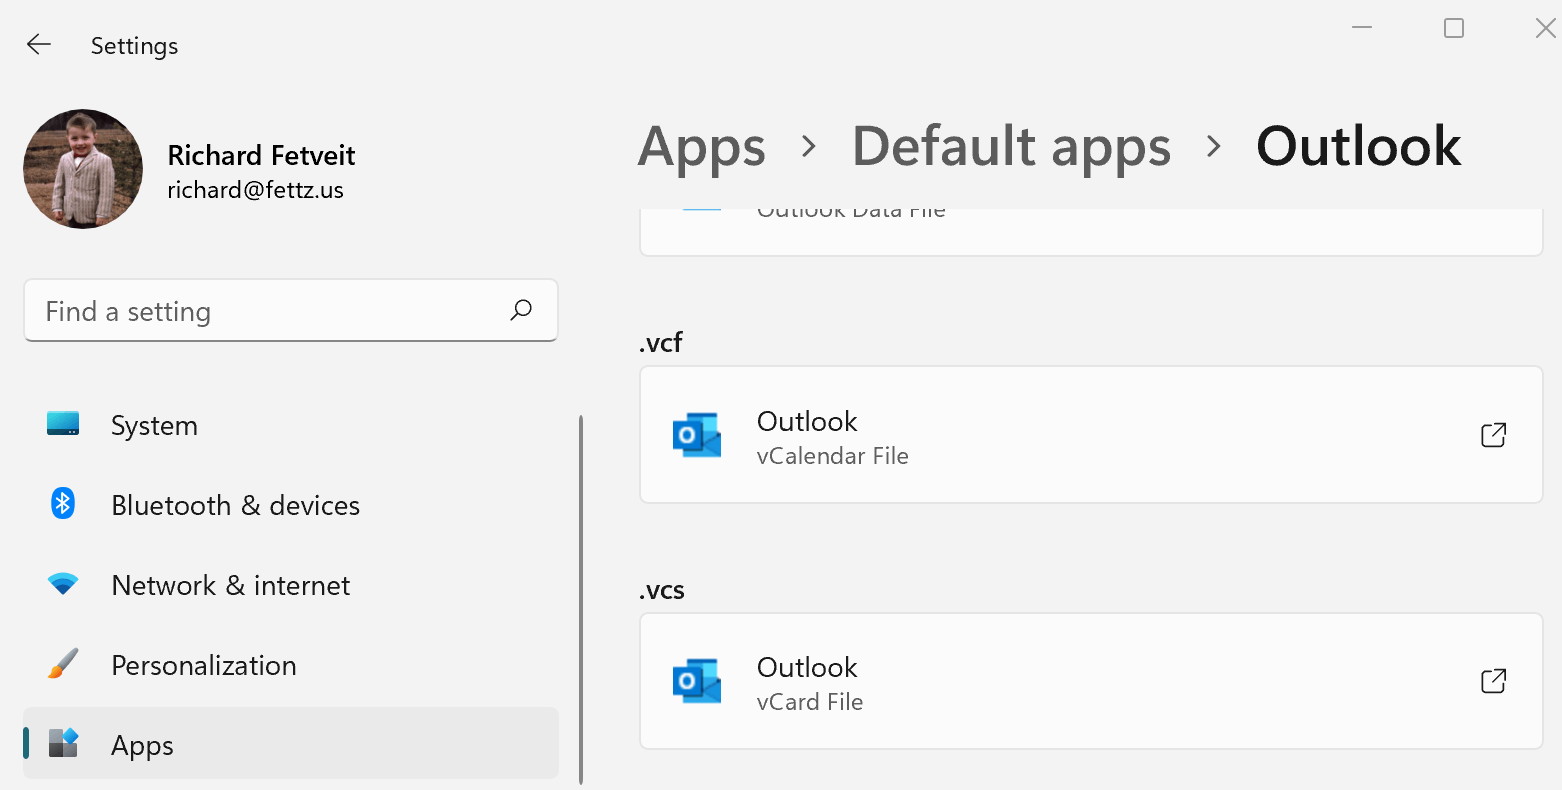Click the sidebar vertical scrollbar
The width and height of the screenshot is (1562, 790).
point(581,600)
